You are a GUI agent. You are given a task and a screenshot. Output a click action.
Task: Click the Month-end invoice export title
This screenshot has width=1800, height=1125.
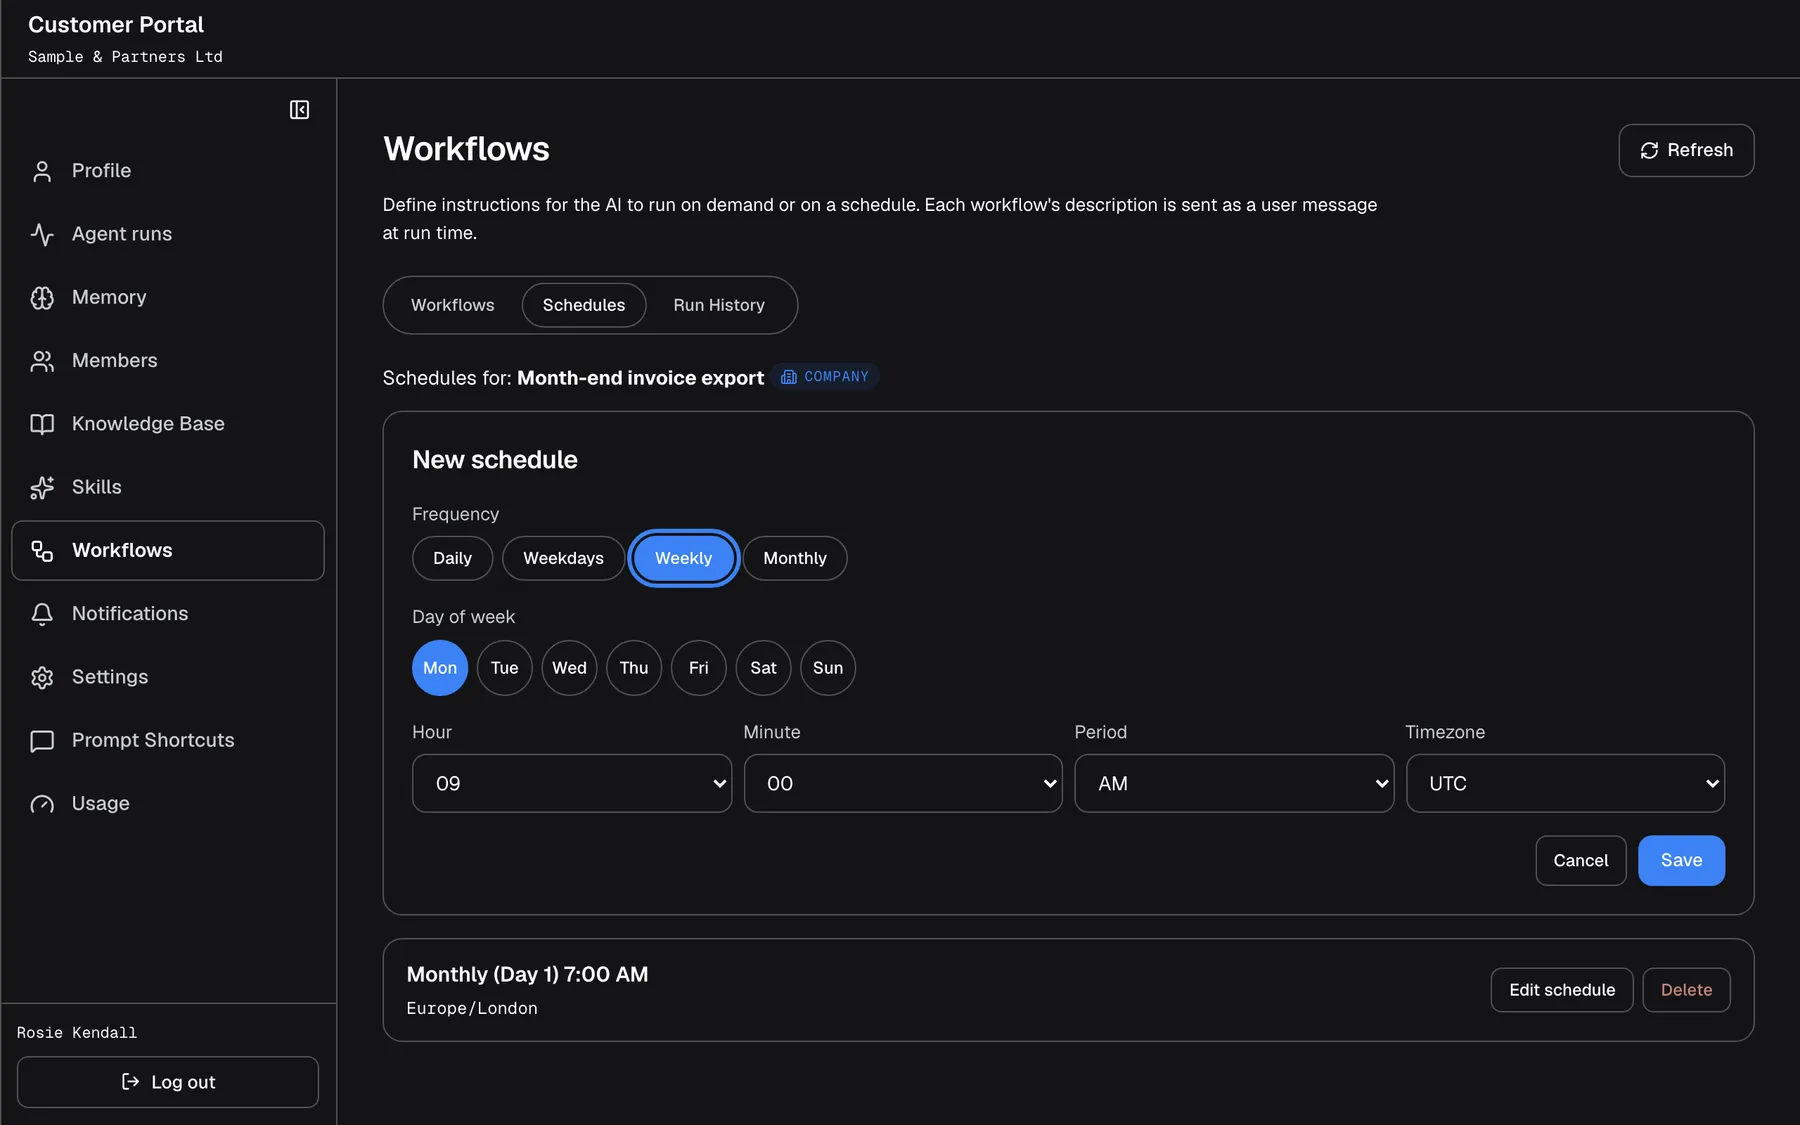coord(640,378)
